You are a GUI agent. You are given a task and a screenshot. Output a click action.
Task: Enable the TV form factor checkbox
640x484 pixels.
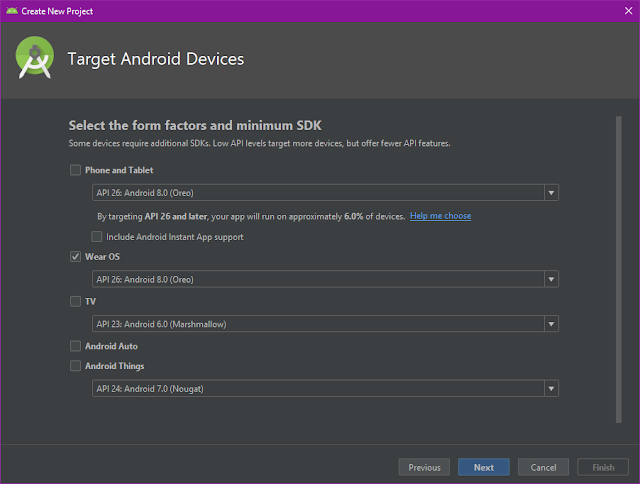coord(75,301)
